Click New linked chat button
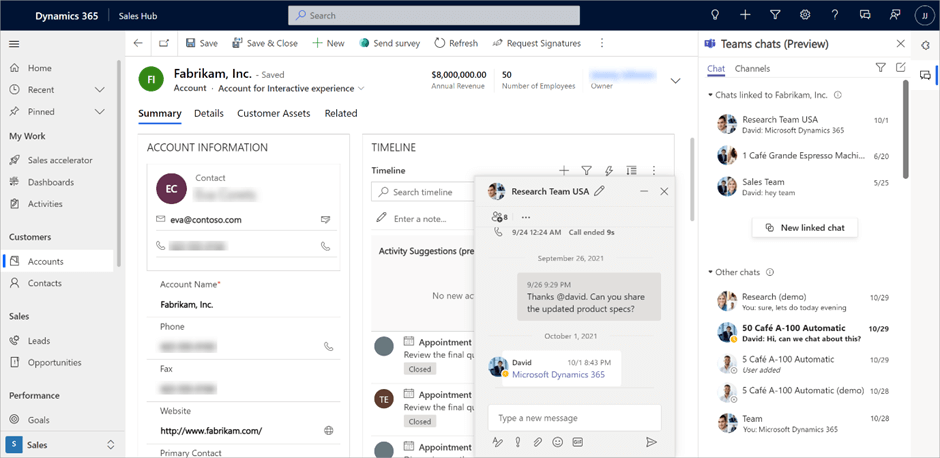 805,228
